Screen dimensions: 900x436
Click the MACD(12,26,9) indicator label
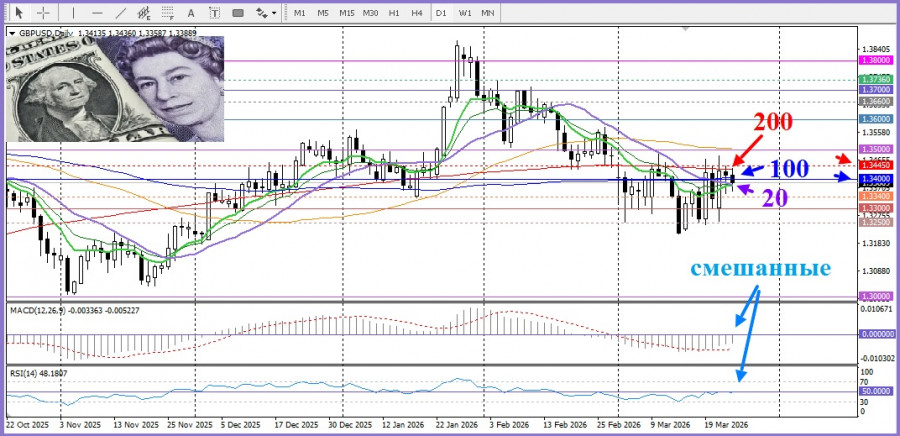coord(38,310)
